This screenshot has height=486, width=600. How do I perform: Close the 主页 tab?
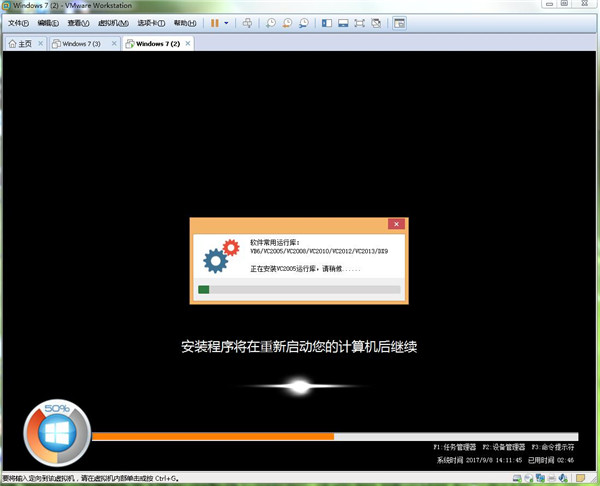coord(40,44)
